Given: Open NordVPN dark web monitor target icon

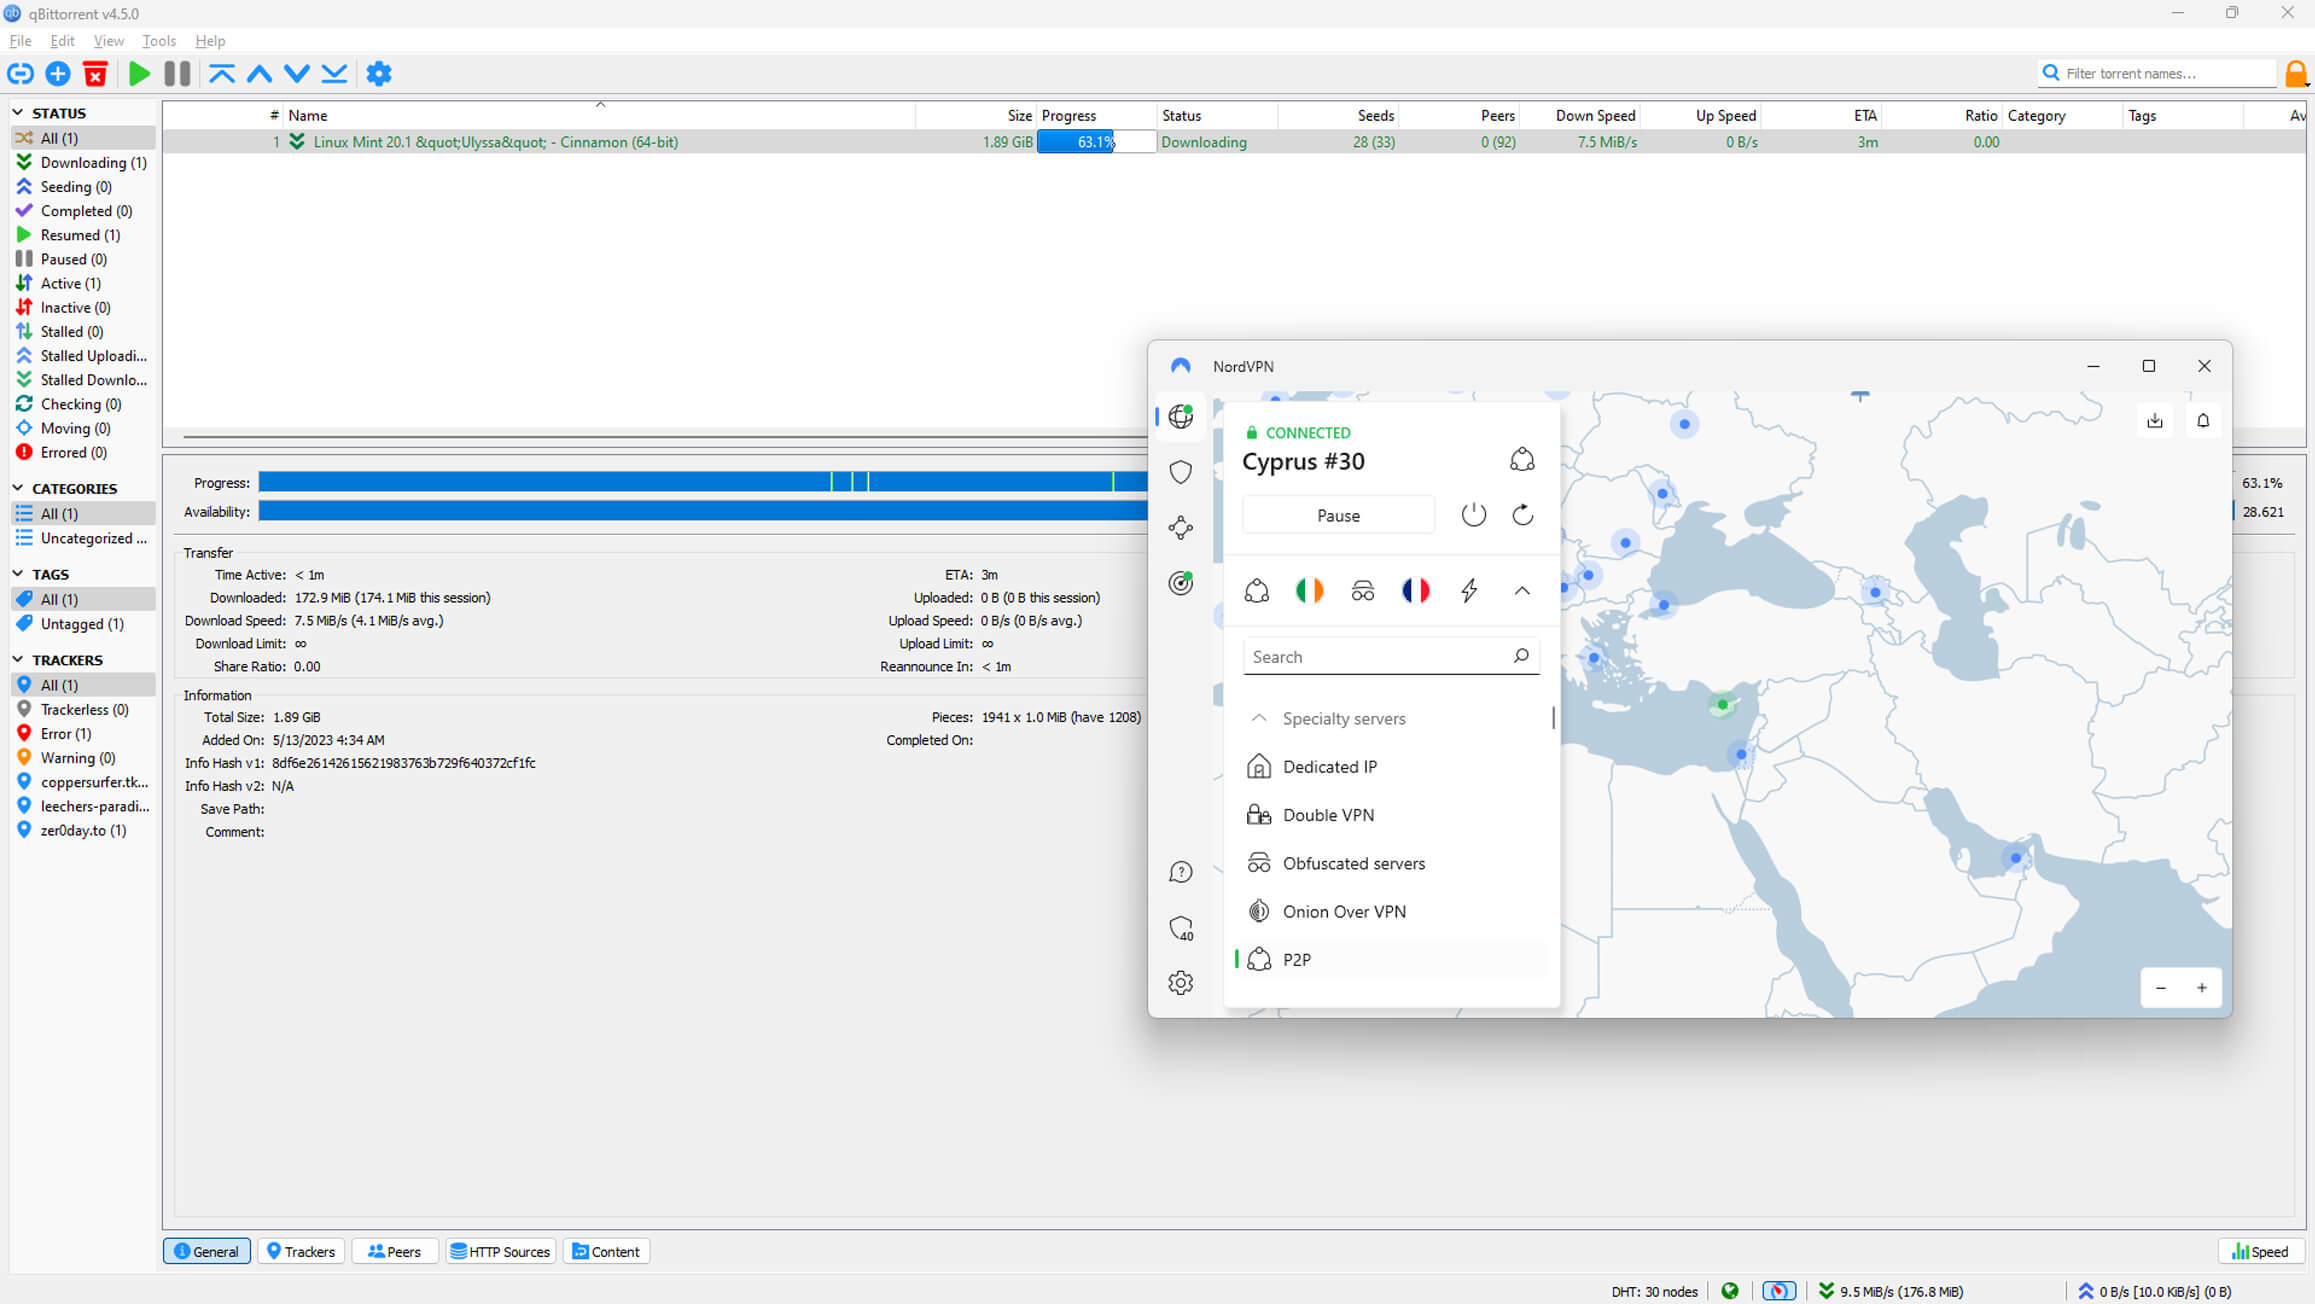Looking at the screenshot, I should pyautogui.click(x=1181, y=583).
